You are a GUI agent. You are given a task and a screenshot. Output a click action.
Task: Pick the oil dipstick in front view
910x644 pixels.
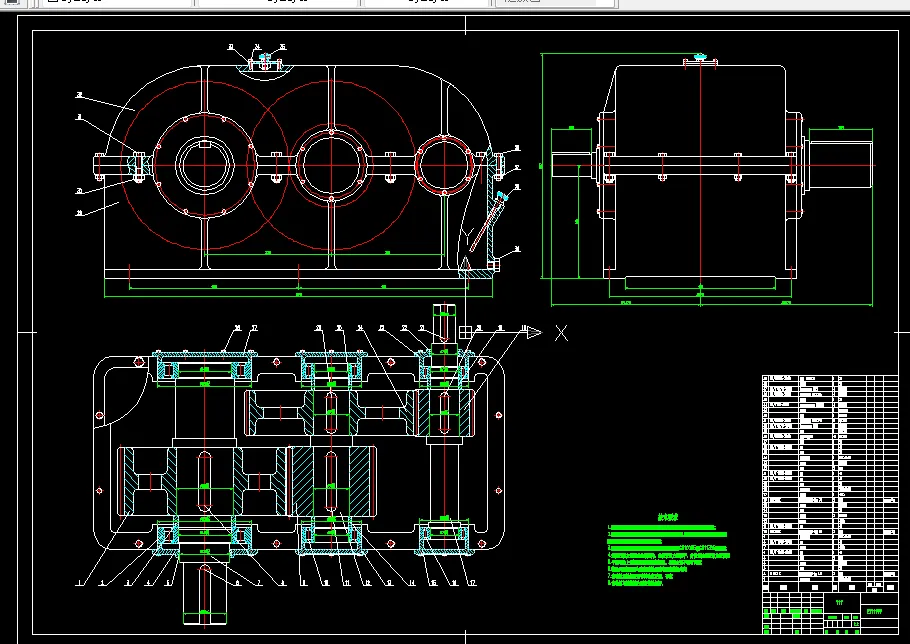click(488, 223)
